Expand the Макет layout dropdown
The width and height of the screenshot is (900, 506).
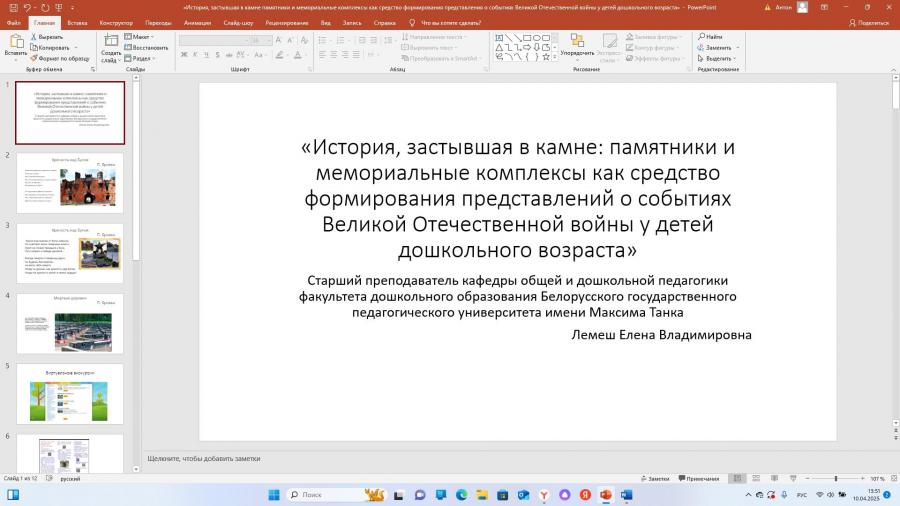139,37
